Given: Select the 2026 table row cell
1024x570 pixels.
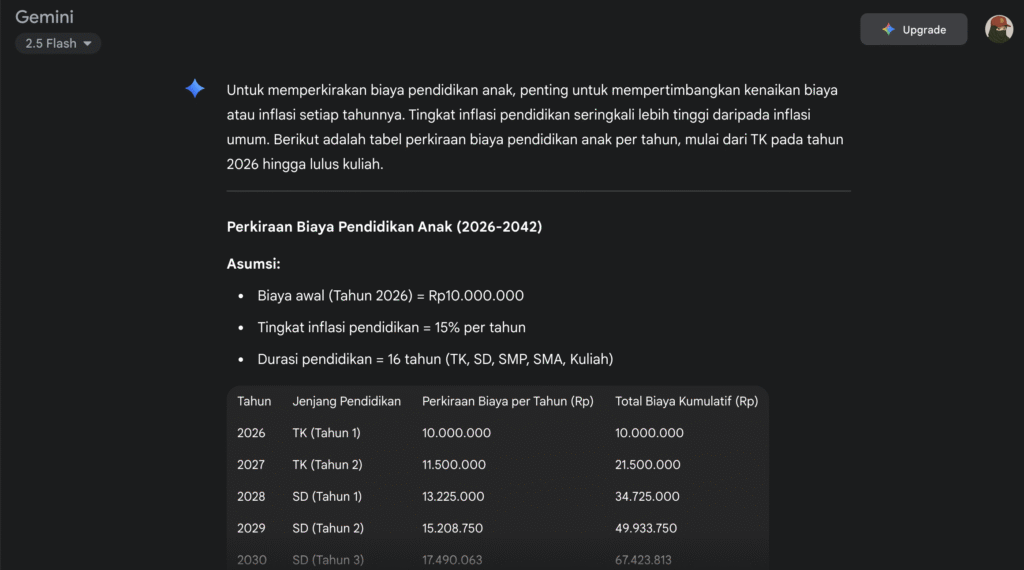Looking at the screenshot, I should (x=251, y=433).
